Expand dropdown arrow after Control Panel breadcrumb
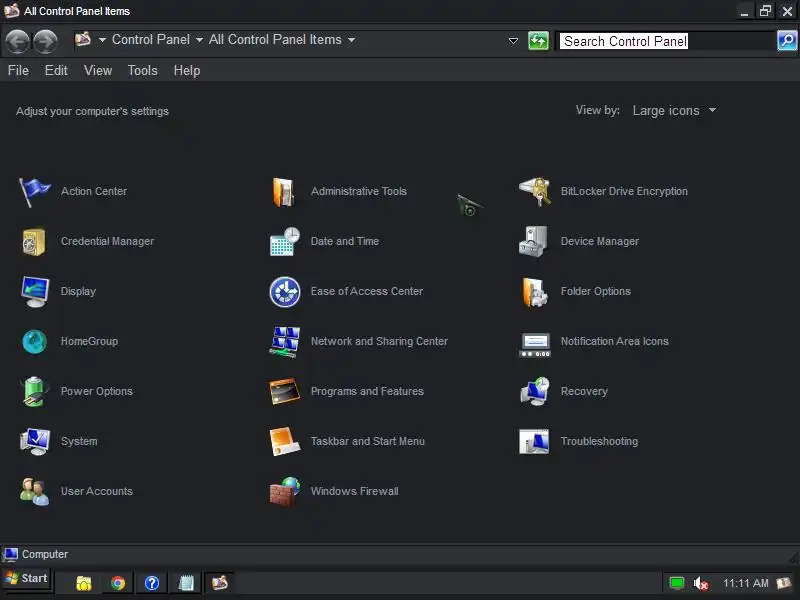 199,40
